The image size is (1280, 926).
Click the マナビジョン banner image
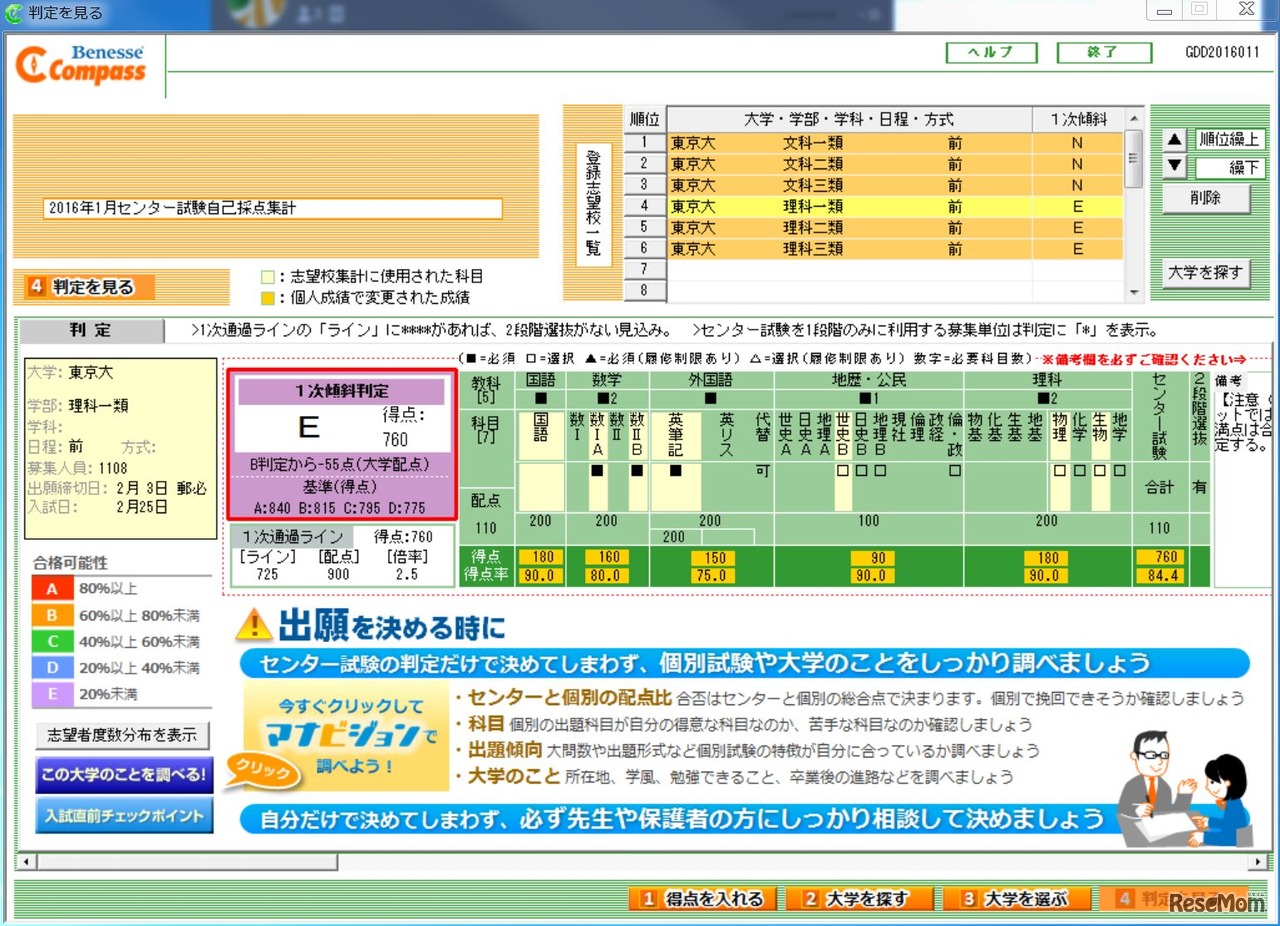point(346,737)
